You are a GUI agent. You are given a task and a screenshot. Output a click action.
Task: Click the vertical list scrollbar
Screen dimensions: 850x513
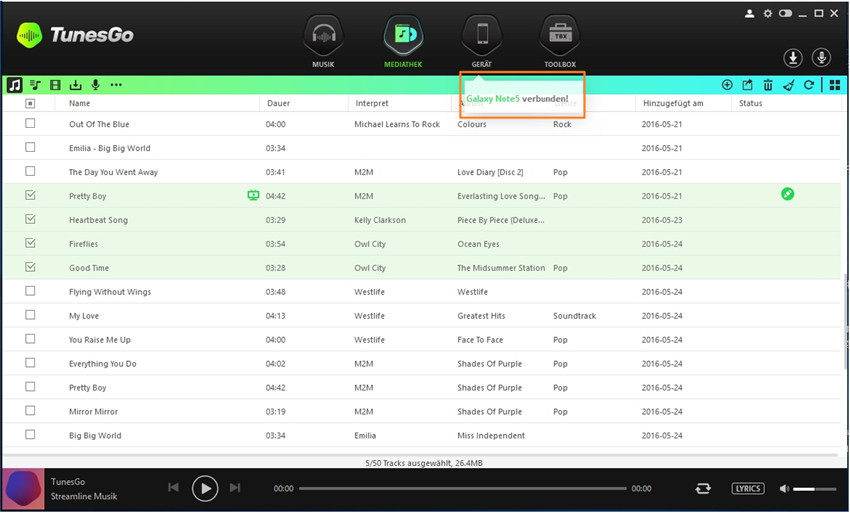pos(845,323)
